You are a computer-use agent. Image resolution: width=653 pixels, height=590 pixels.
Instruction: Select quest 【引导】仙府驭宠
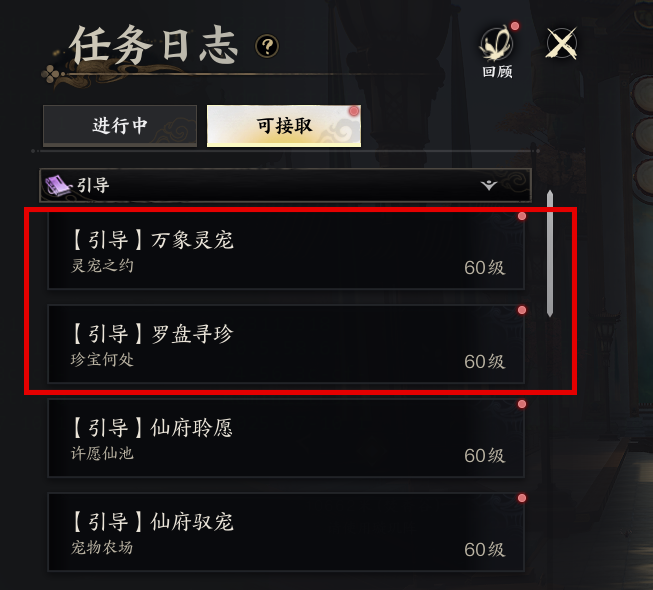pyautogui.click(x=286, y=533)
